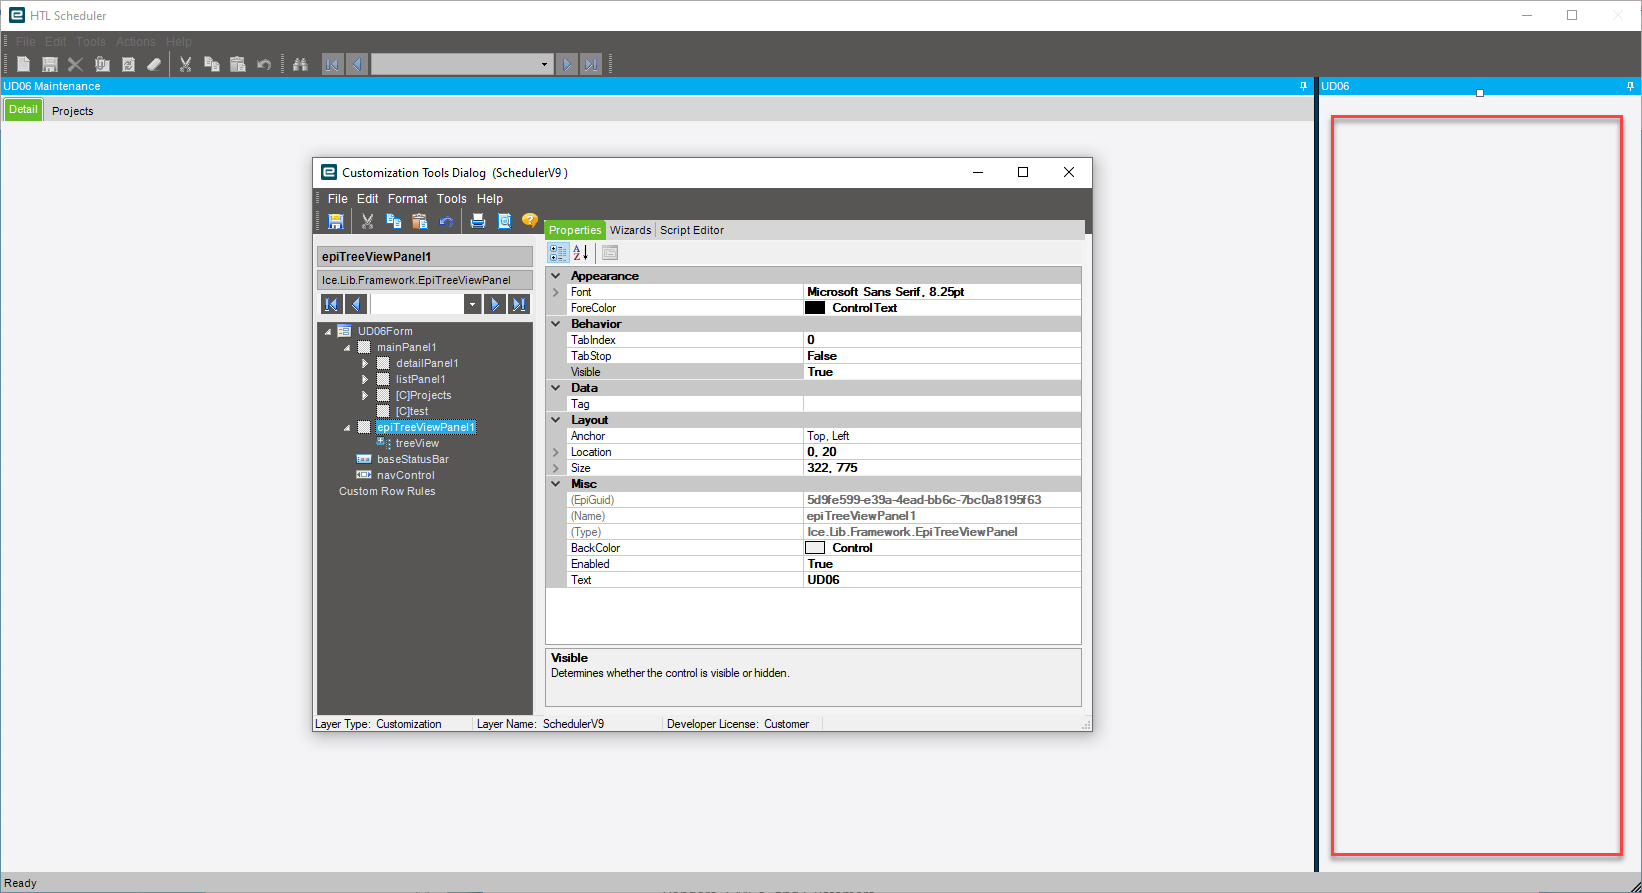
Task: Go to the next record in the main toolbar
Action: tap(567, 64)
